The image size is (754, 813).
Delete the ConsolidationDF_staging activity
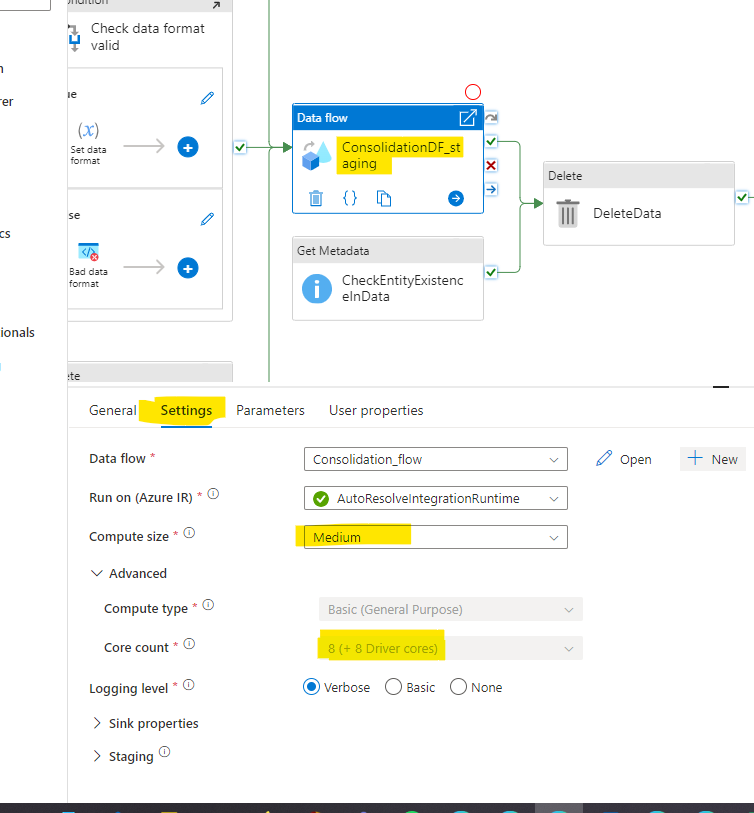(314, 198)
